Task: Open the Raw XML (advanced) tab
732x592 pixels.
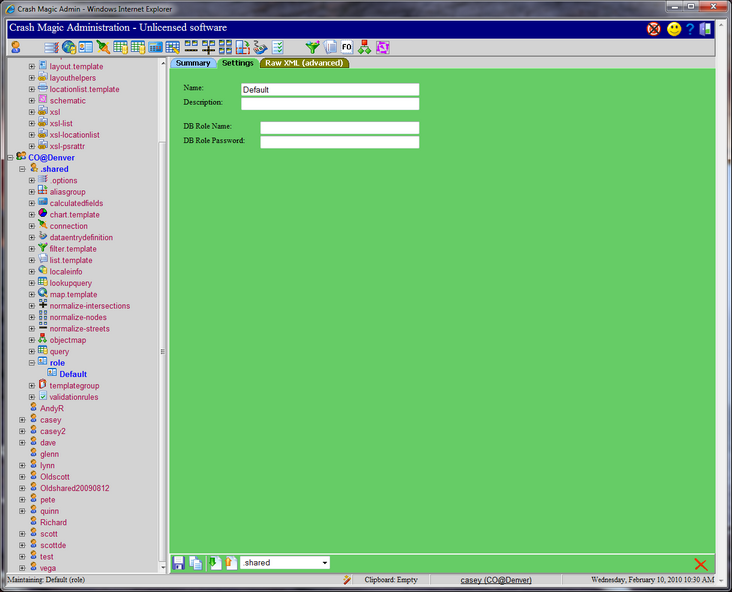Action: pyautogui.click(x=304, y=63)
